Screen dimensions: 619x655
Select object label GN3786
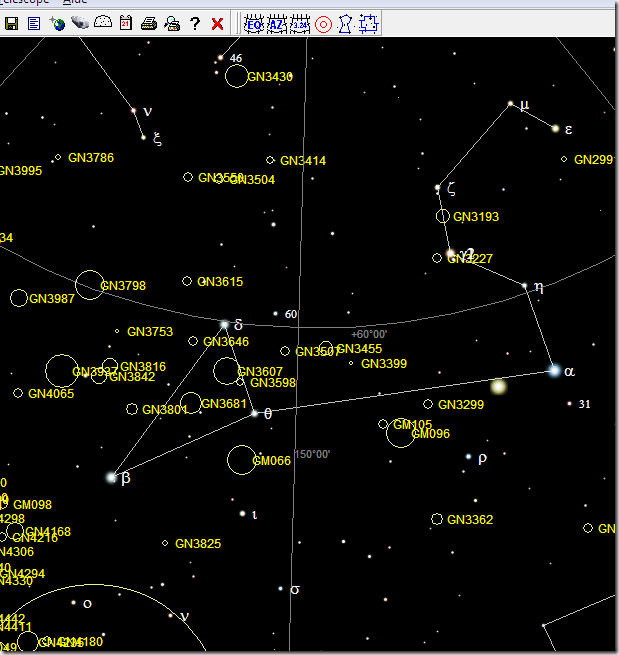(91, 158)
